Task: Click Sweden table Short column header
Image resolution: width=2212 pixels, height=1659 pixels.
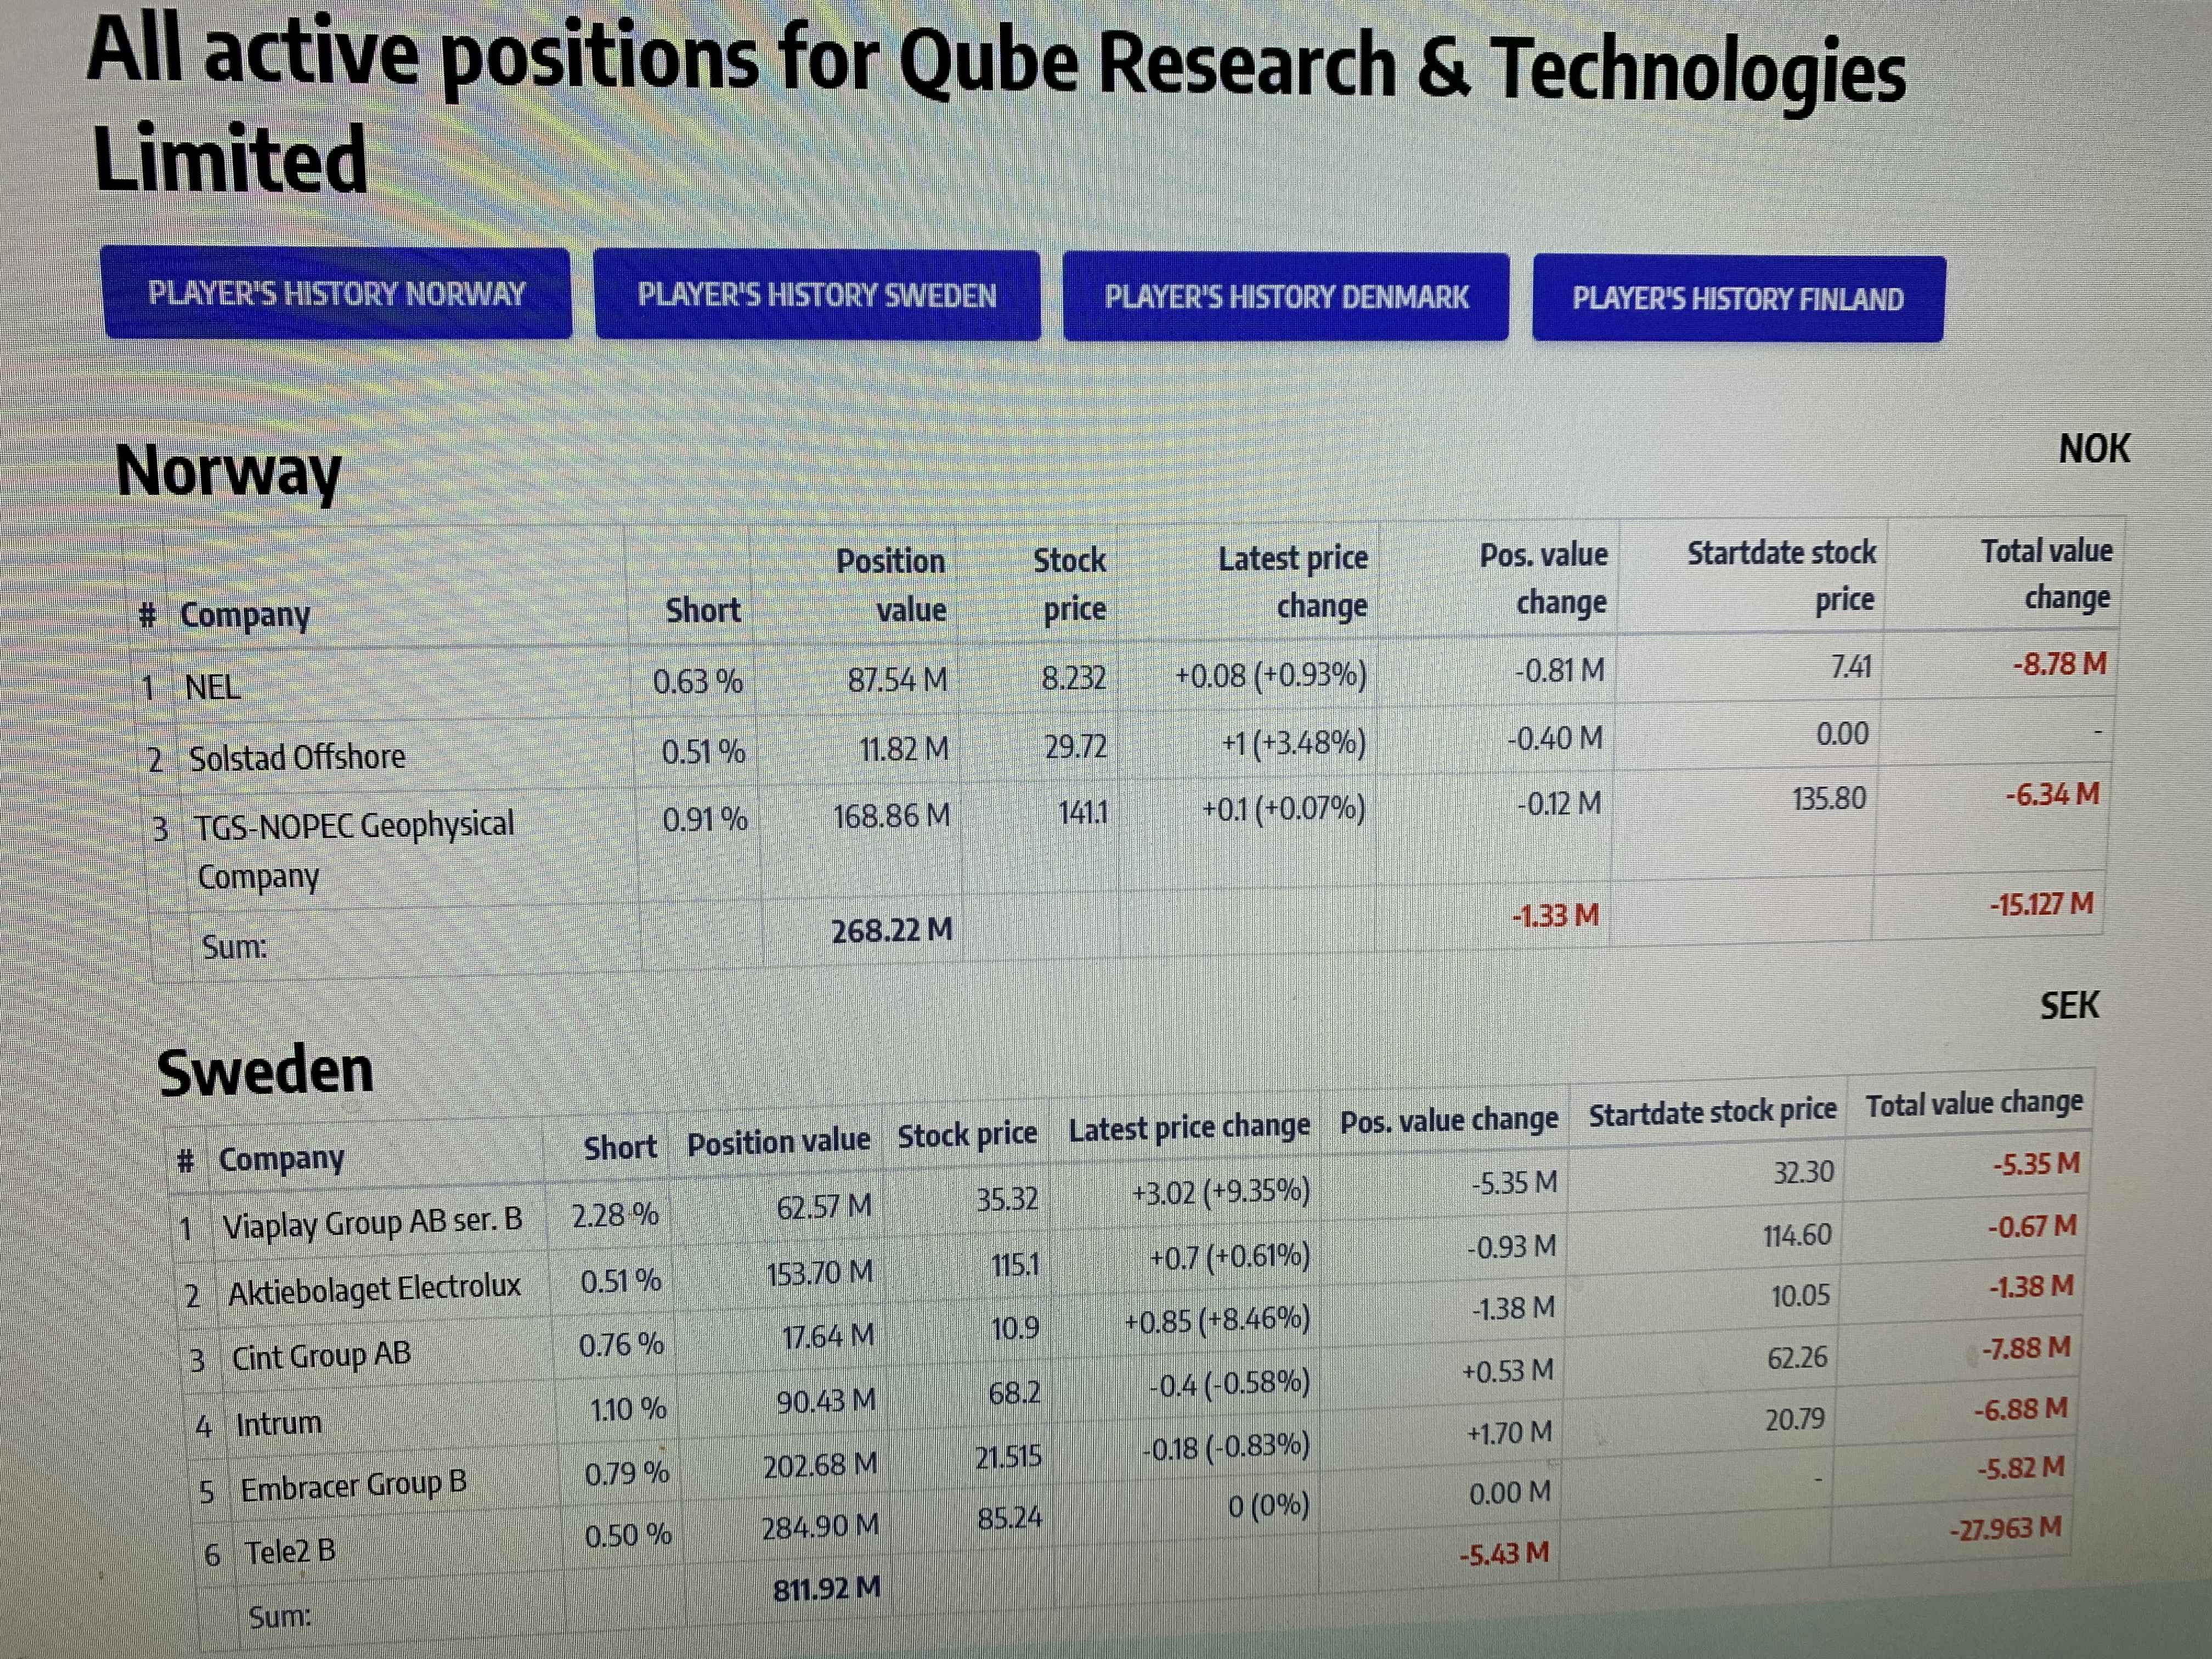Action: [x=620, y=1148]
